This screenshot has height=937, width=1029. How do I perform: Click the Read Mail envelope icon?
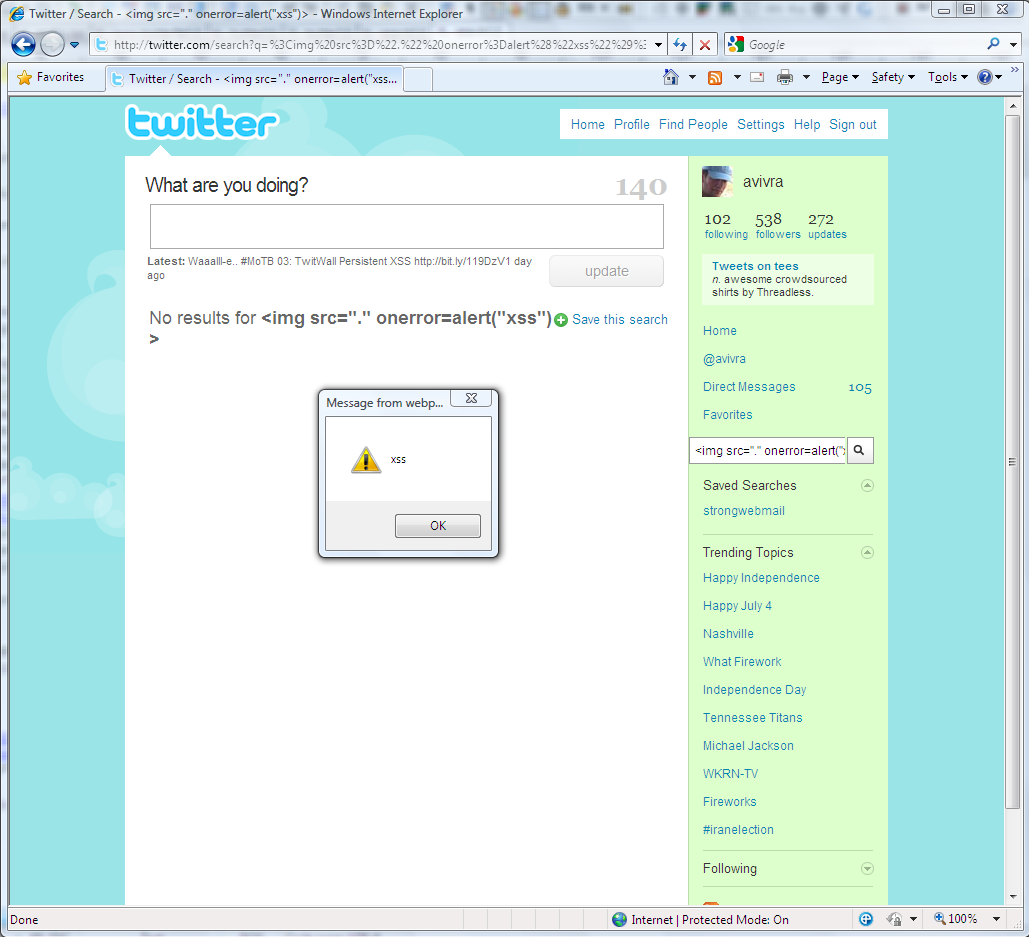(x=757, y=77)
